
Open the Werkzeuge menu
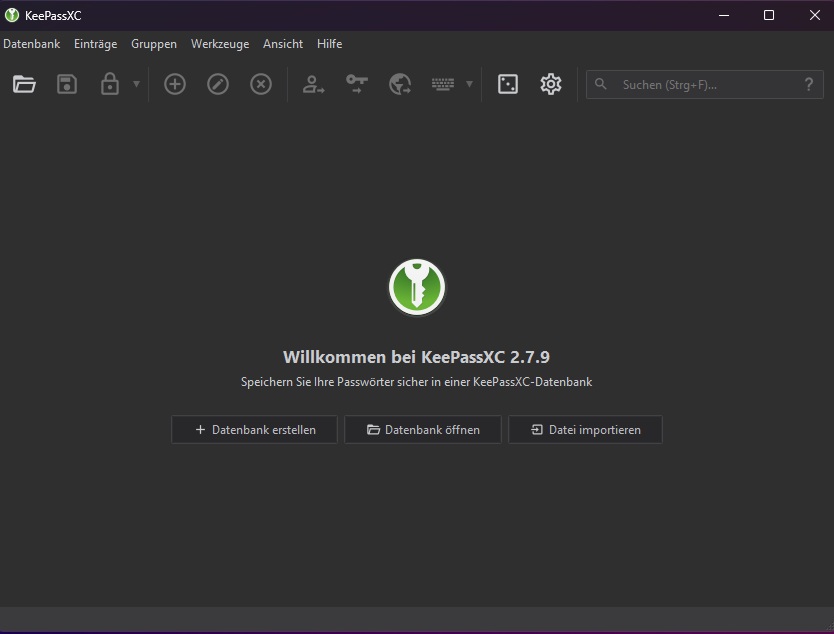[220, 44]
